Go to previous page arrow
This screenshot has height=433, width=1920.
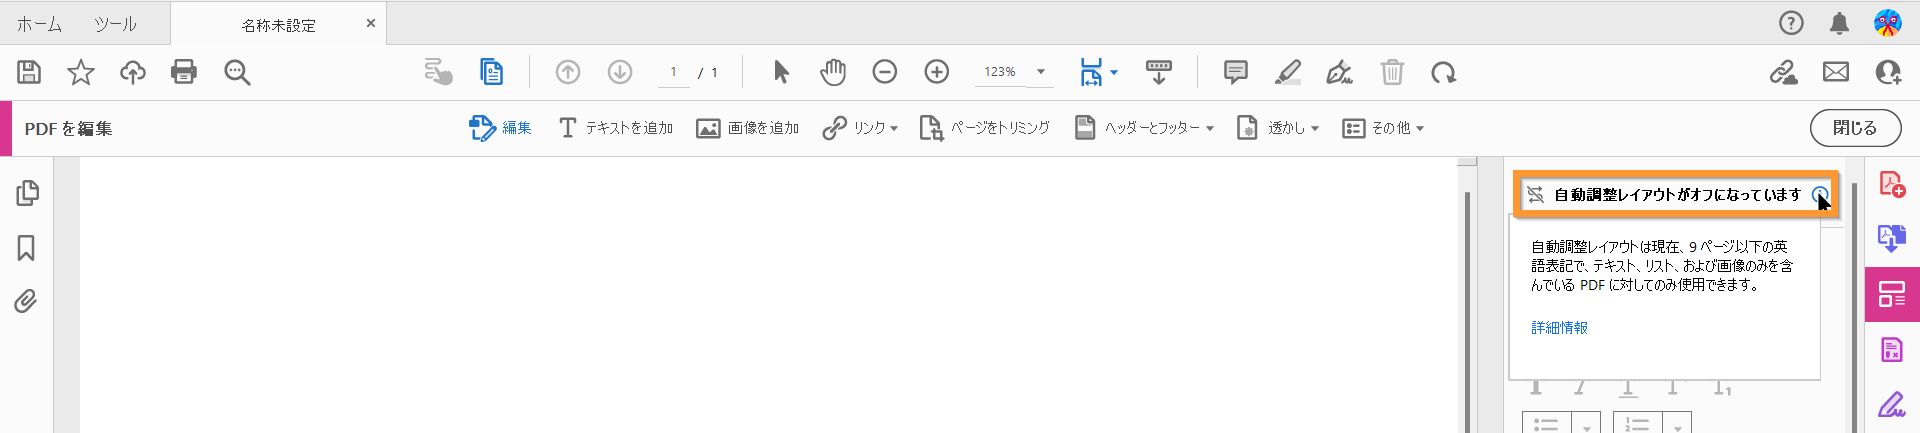click(x=568, y=72)
